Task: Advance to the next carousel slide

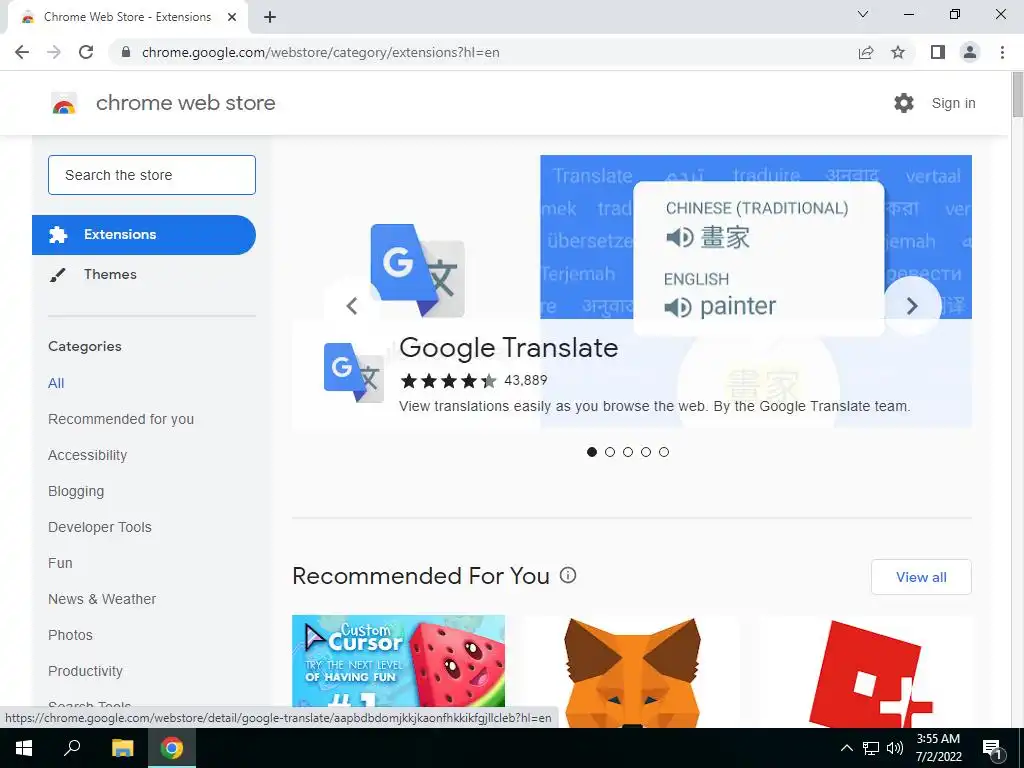Action: pyautogui.click(x=912, y=306)
